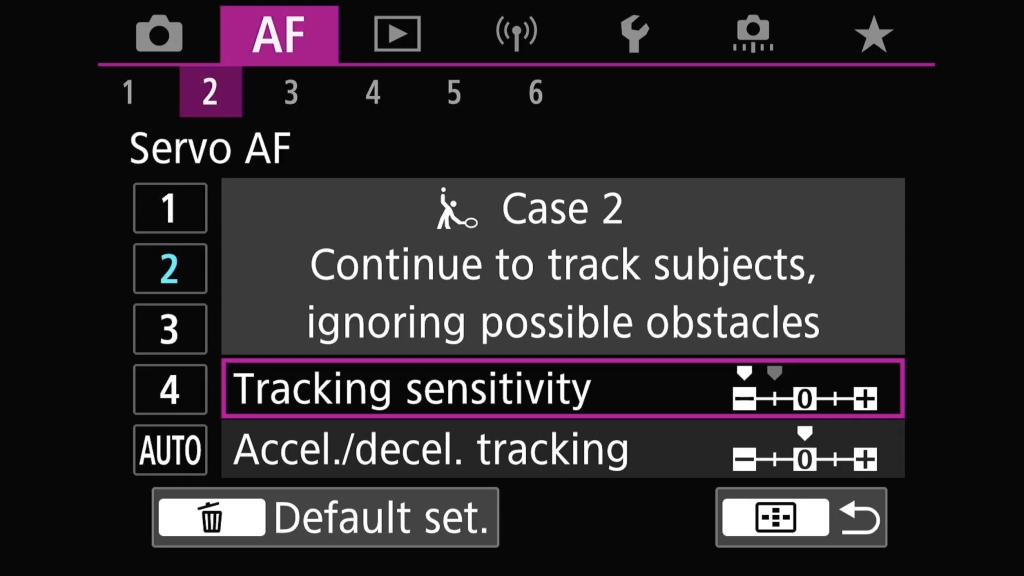Open the Shooting camera menu tab
1024x576 pixels.
pyautogui.click(x=159, y=34)
